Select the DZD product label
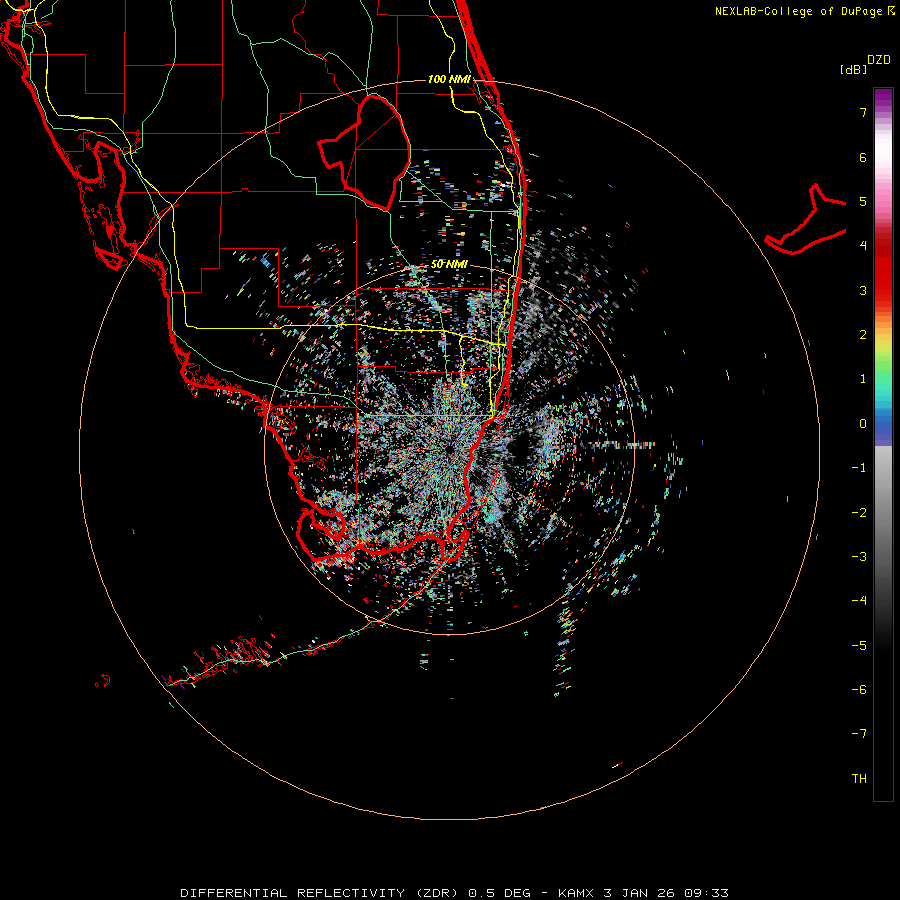900x900 pixels. point(879,60)
